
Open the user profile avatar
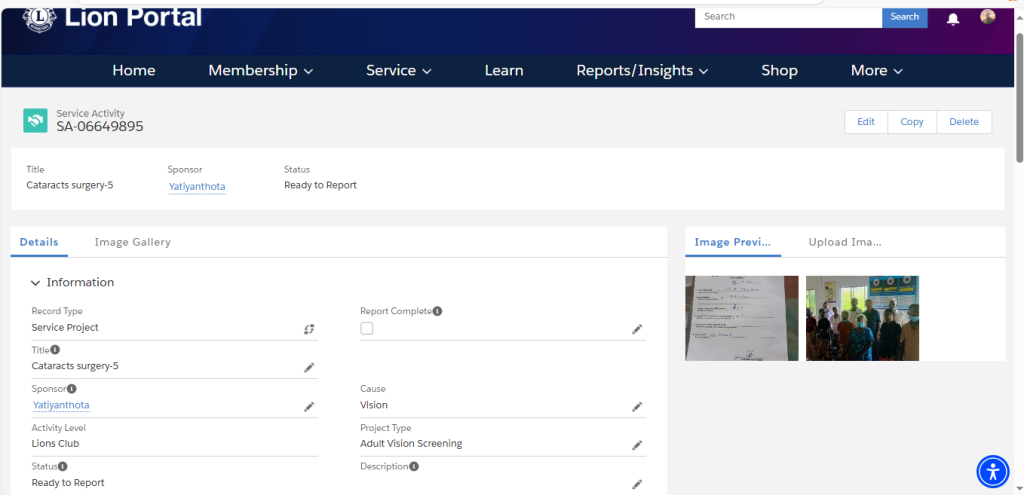coord(987,17)
